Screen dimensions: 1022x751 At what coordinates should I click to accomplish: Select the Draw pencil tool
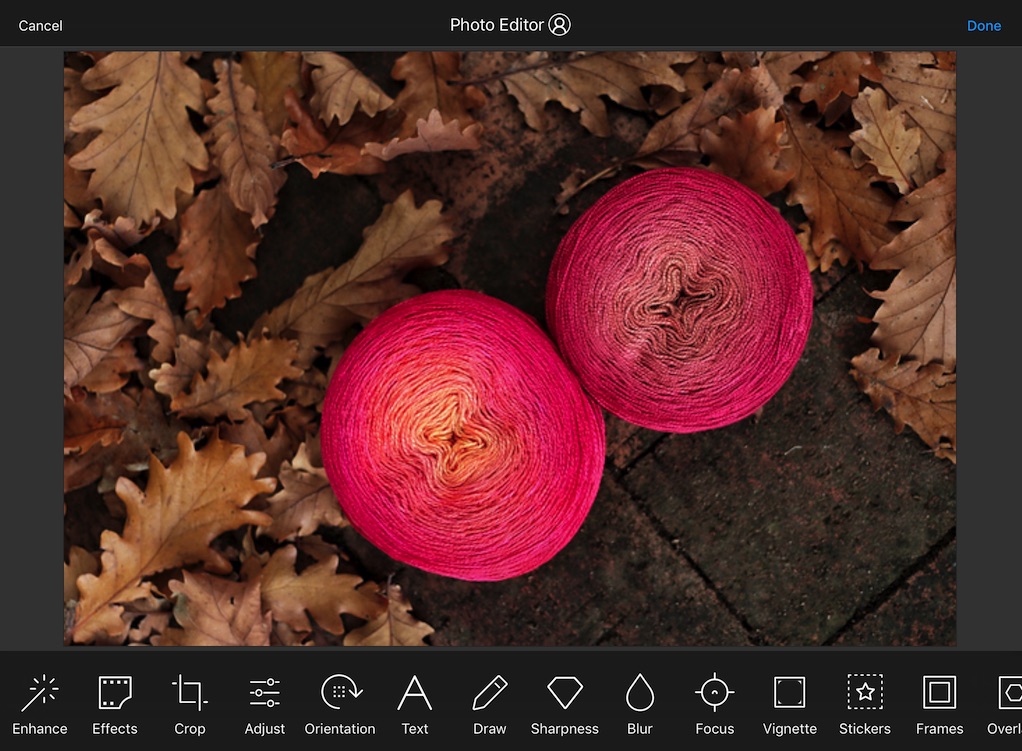[489, 704]
